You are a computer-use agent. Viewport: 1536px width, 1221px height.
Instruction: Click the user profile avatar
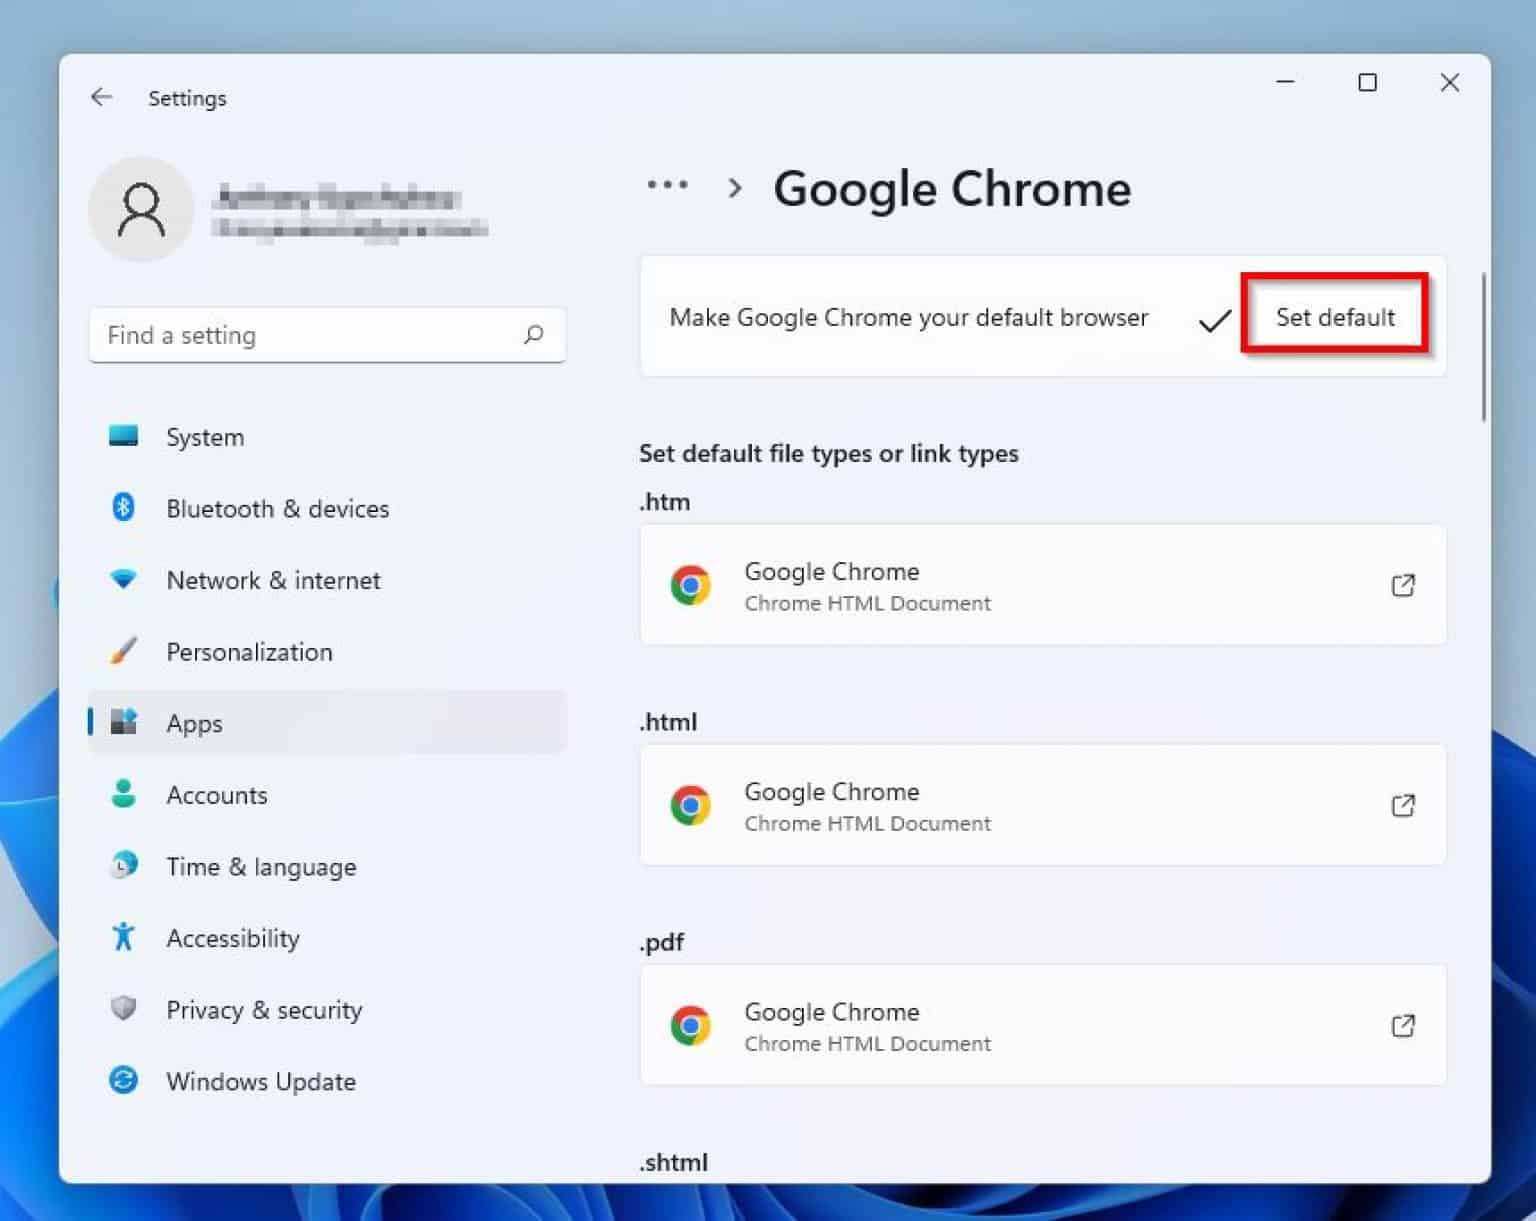(141, 209)
